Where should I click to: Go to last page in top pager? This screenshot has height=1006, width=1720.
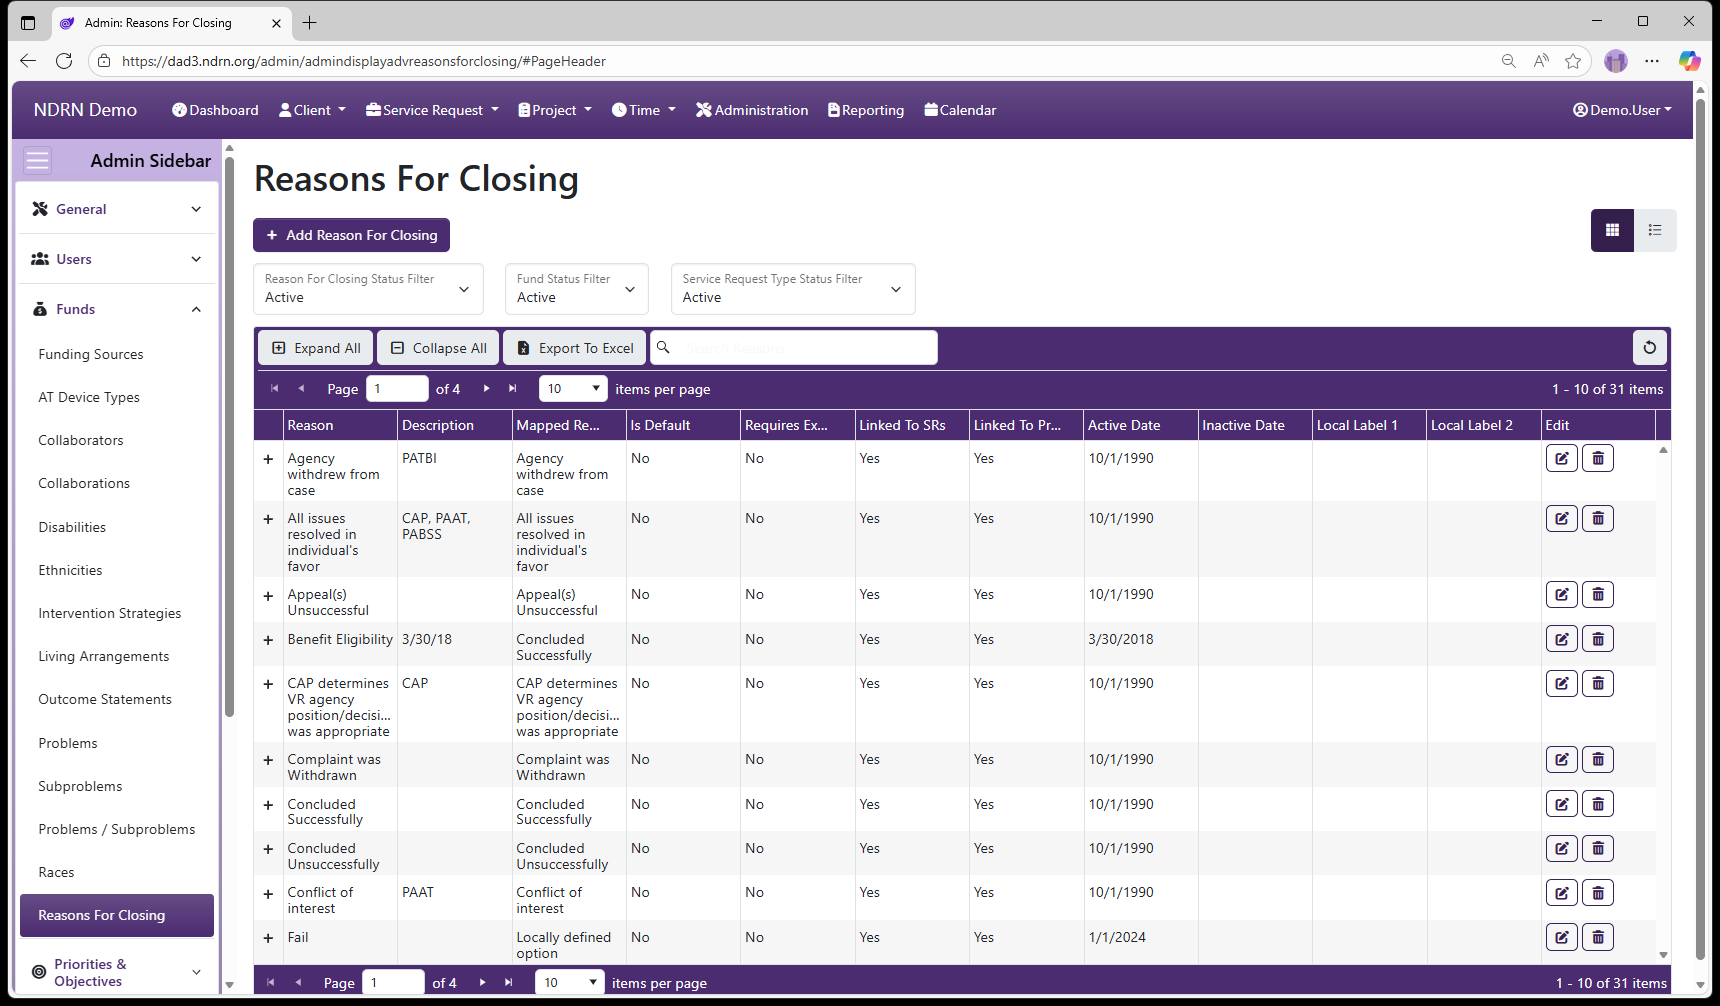512,389
